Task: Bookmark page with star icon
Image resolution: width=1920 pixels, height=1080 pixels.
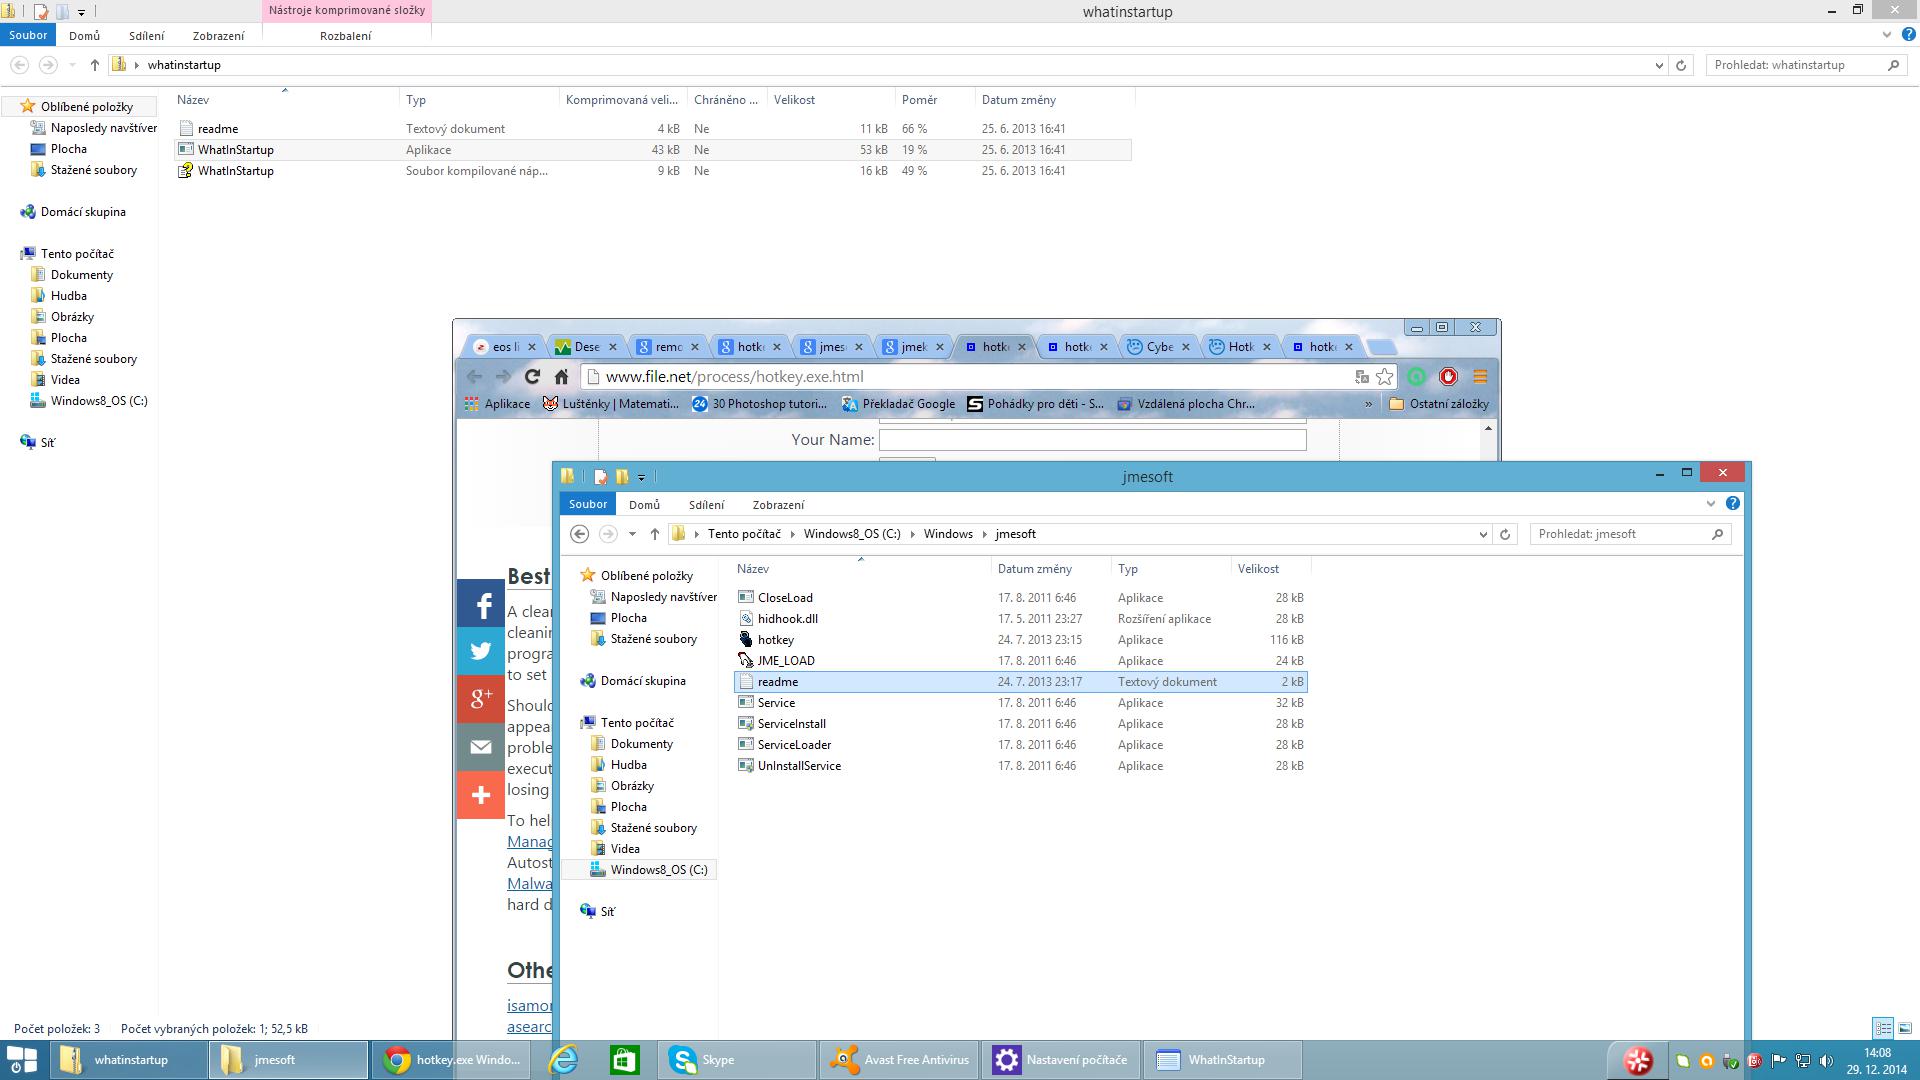Action: tap(1384, 377)
